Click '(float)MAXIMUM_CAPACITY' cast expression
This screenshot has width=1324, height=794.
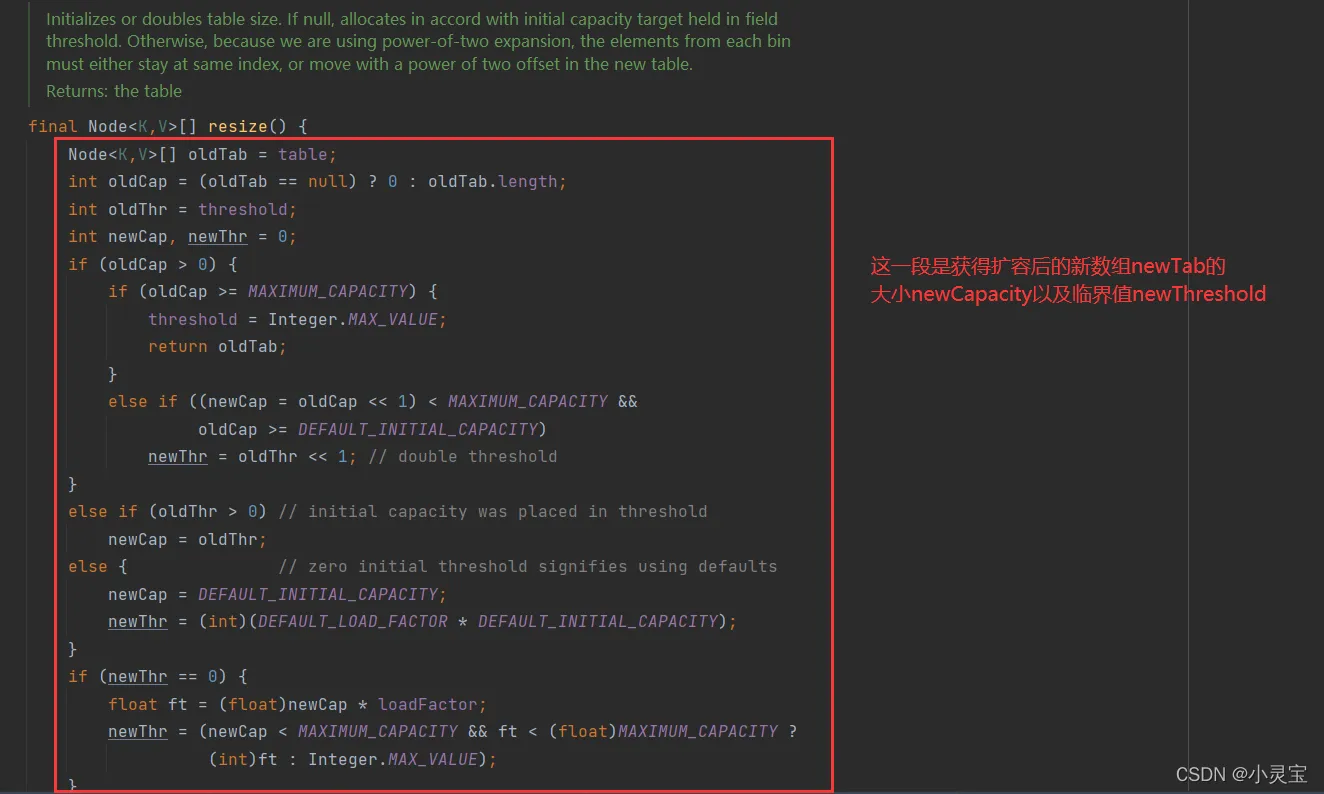click(x=663, y=731)
